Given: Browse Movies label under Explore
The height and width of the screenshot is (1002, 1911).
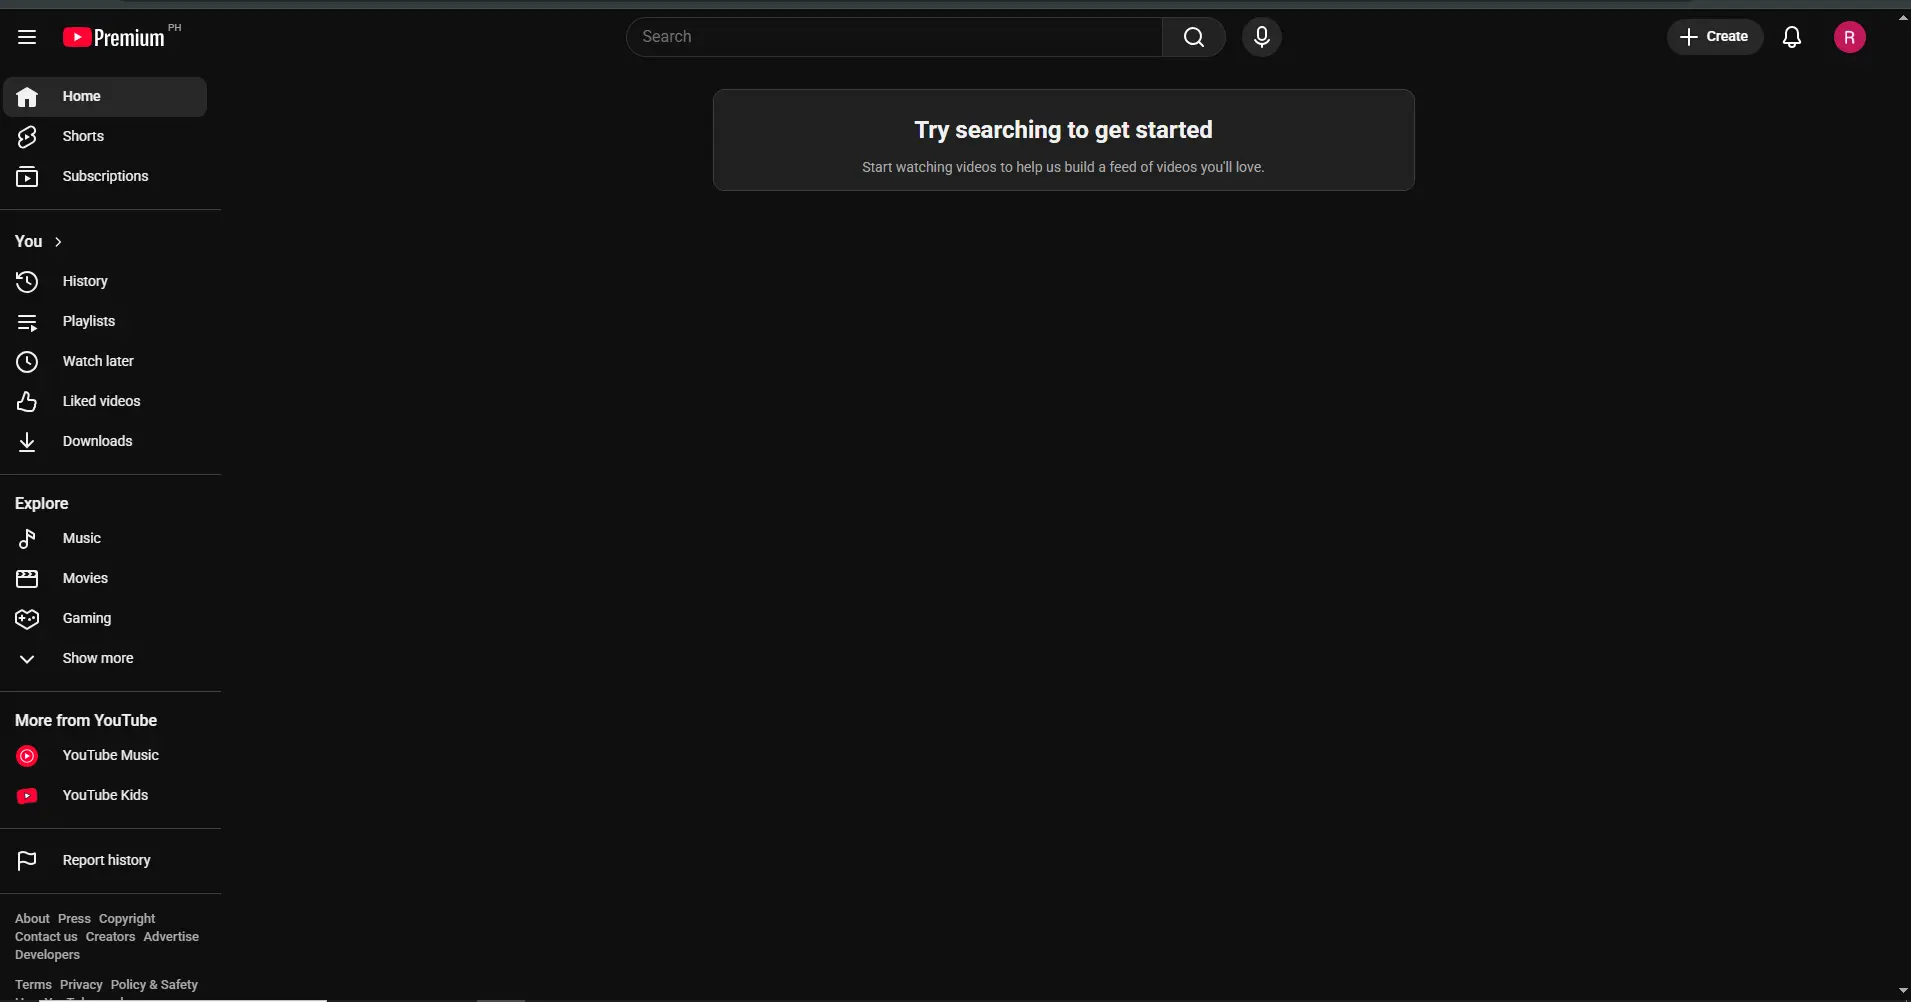Looking at the screenshot, I should (85, 579).
